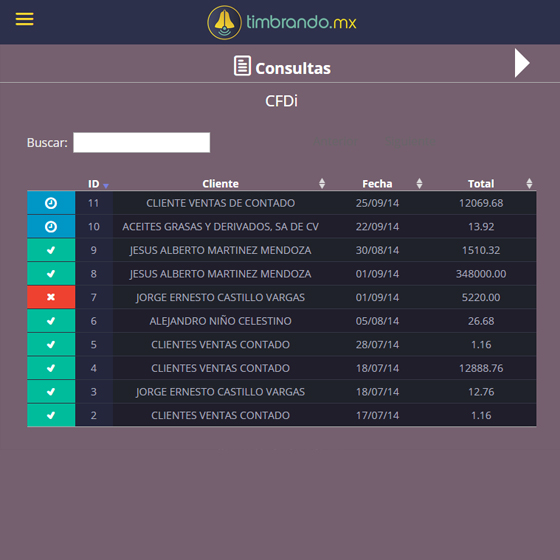Screen dimensions: 560x560
Task: Click the clock status icon for ID 11
Action: tap(51, 203)
